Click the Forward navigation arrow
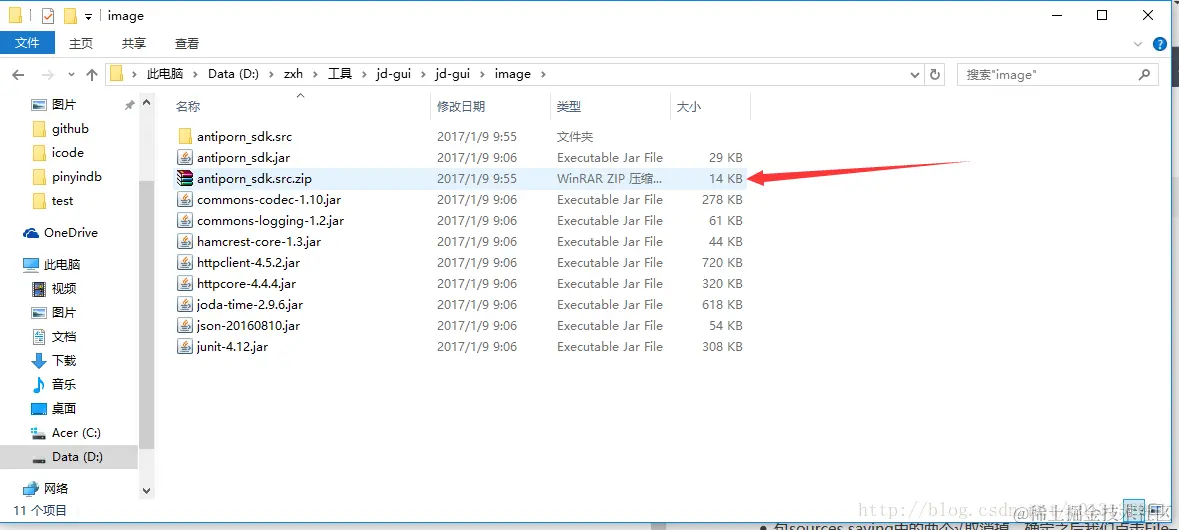Viewport: 1179px width, 530px height. click(x=47, y=74)
